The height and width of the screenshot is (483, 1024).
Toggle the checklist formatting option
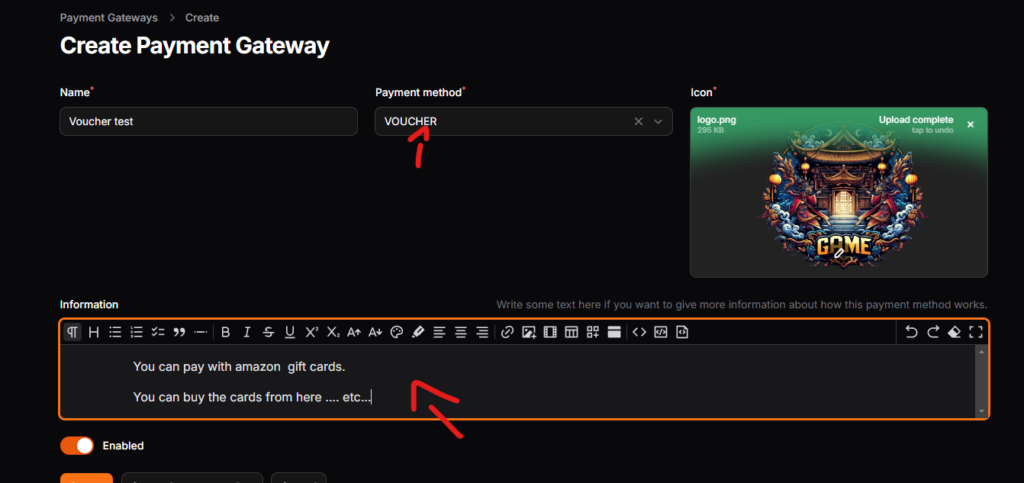coord(158,332)
